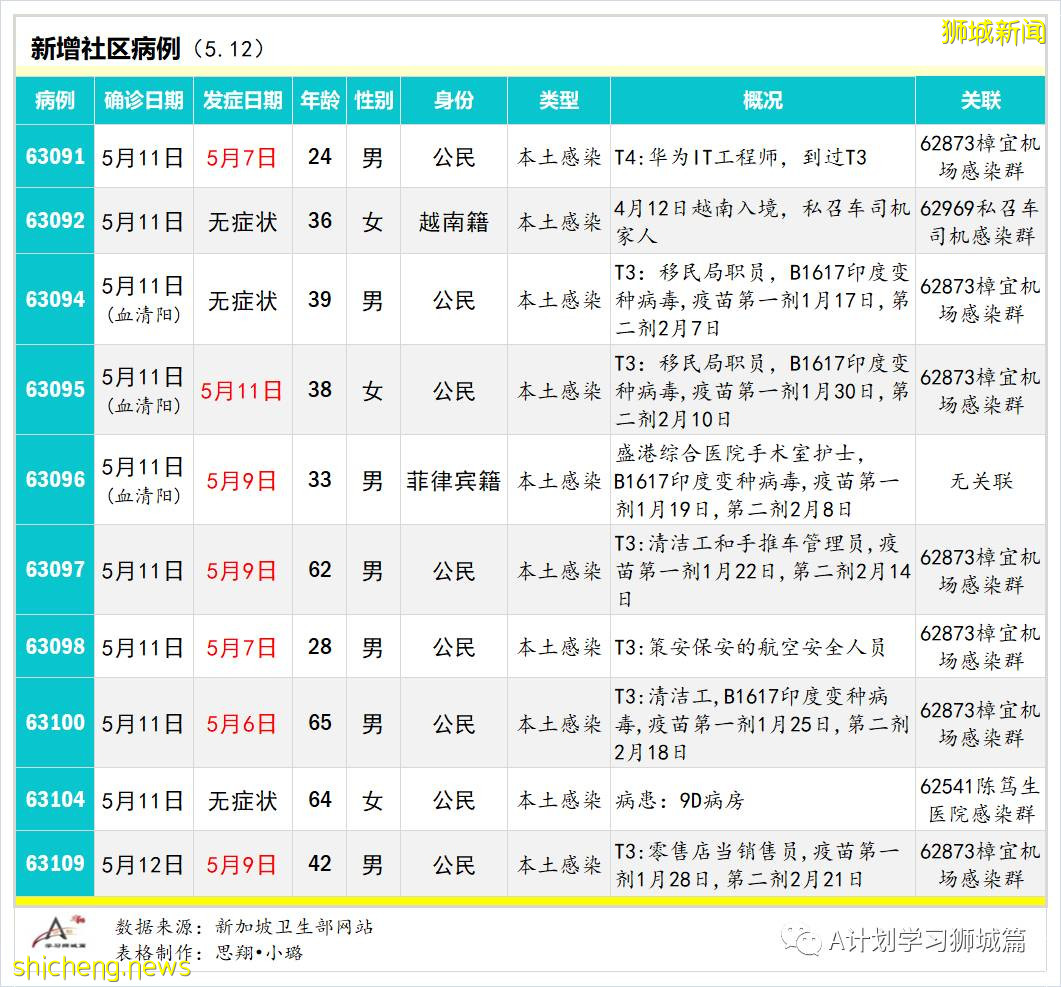Screen dimensions: 1061x987
Task: Select the 确诊日期 column header
Action: click(143, 100)
